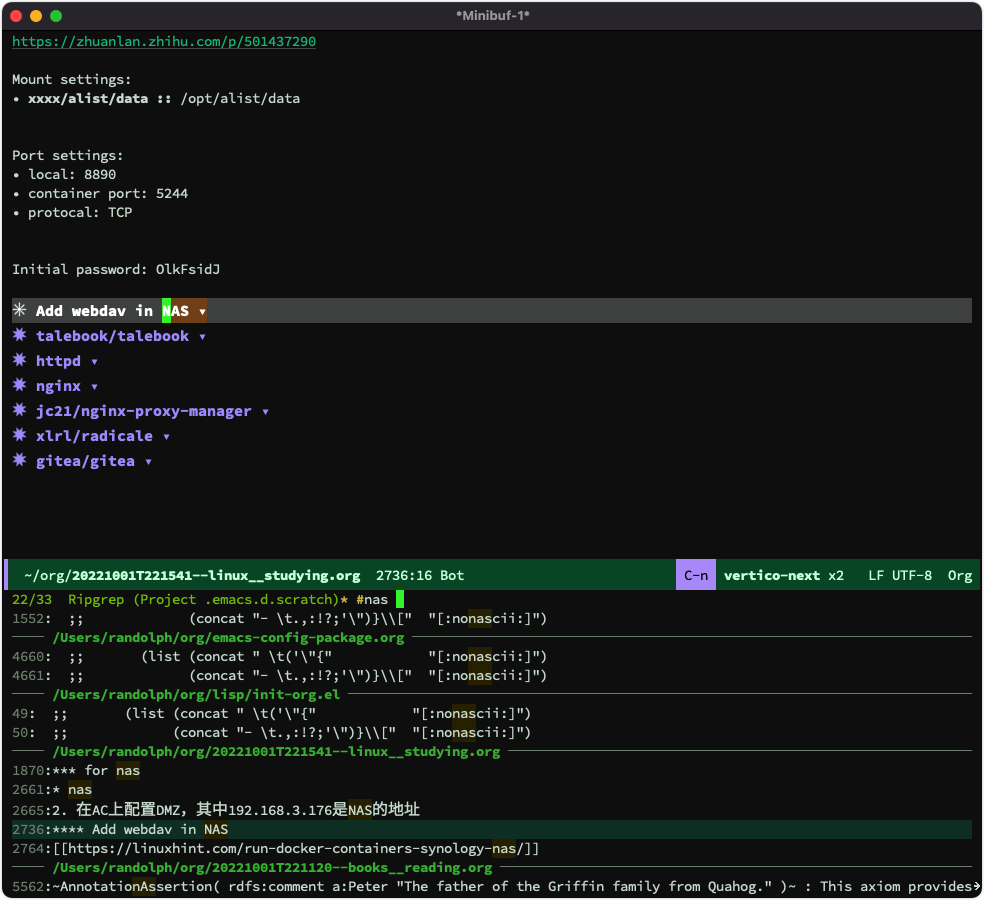Screen dimensions: 984x900
Task: Click the UTF-8 encoding indicator
Action: (x=912, y=576)
